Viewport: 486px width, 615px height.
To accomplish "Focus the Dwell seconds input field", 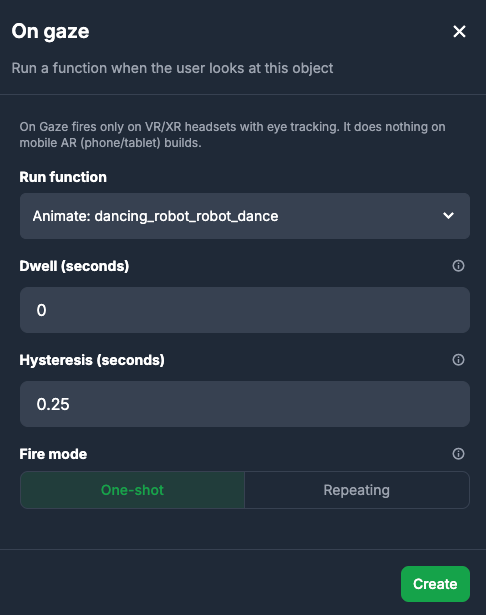I will [x=245, y=310].
